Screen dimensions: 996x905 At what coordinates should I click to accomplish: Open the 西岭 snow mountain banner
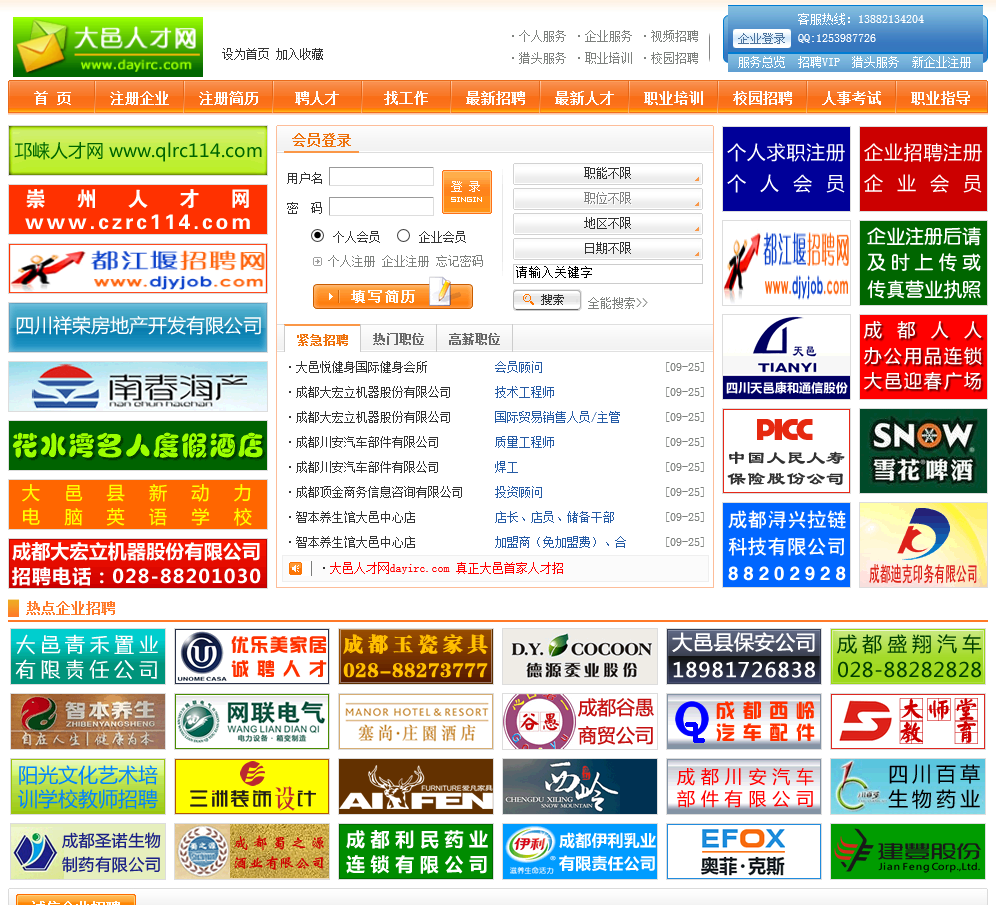[580, 786]
